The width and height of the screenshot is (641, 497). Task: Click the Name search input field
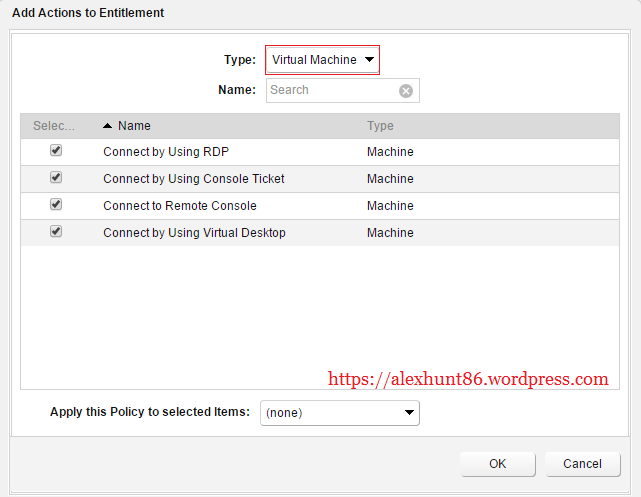(x=343, y=90)
